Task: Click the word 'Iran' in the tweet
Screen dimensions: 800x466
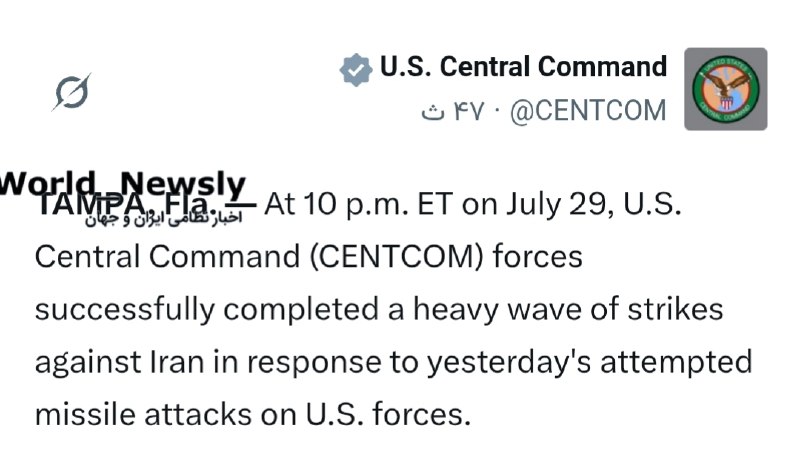Action: tap(177, 362)
